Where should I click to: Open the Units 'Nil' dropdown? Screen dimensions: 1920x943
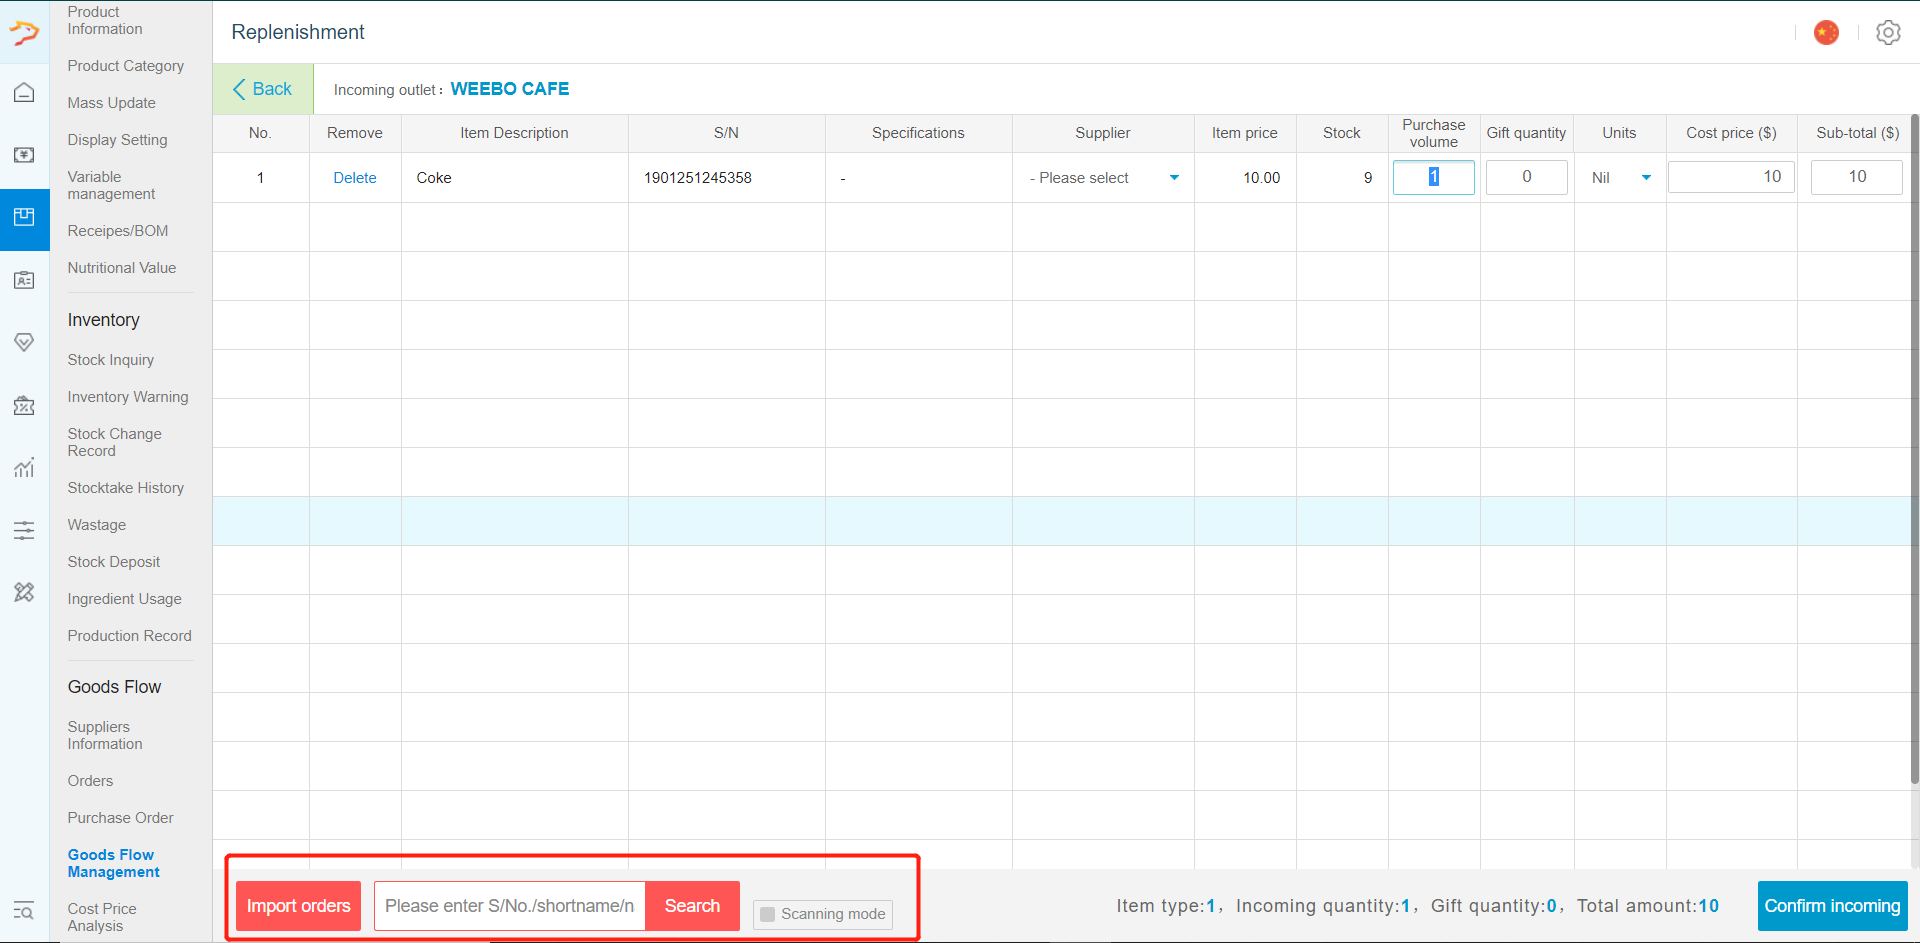click(1620, 178)
